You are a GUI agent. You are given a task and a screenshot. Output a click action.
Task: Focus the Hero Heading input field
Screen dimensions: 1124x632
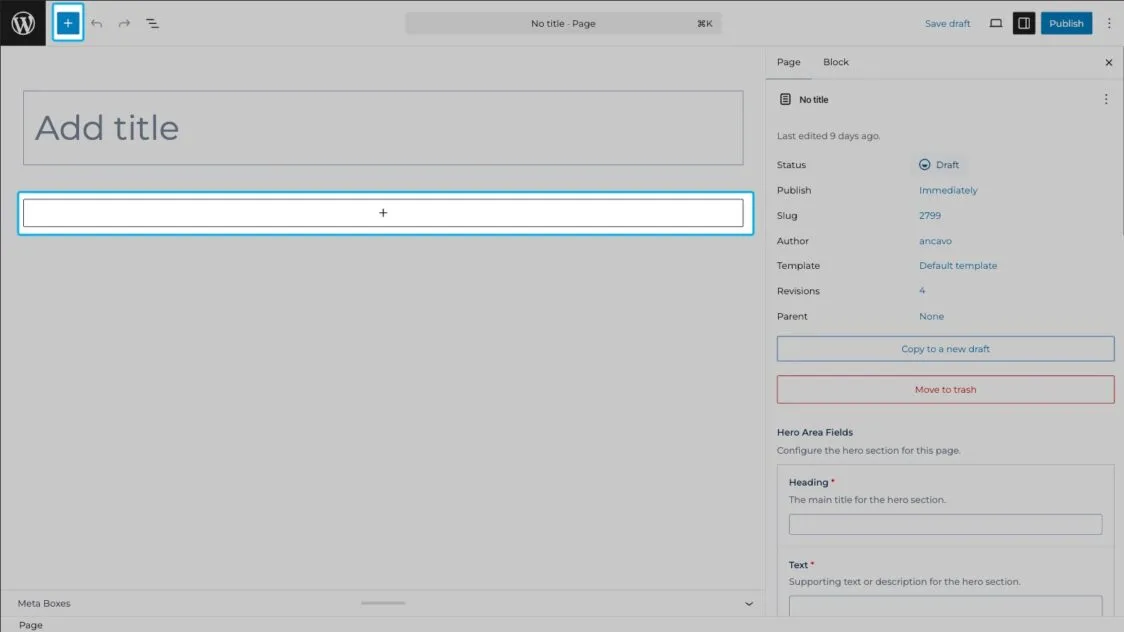[945, 524]
